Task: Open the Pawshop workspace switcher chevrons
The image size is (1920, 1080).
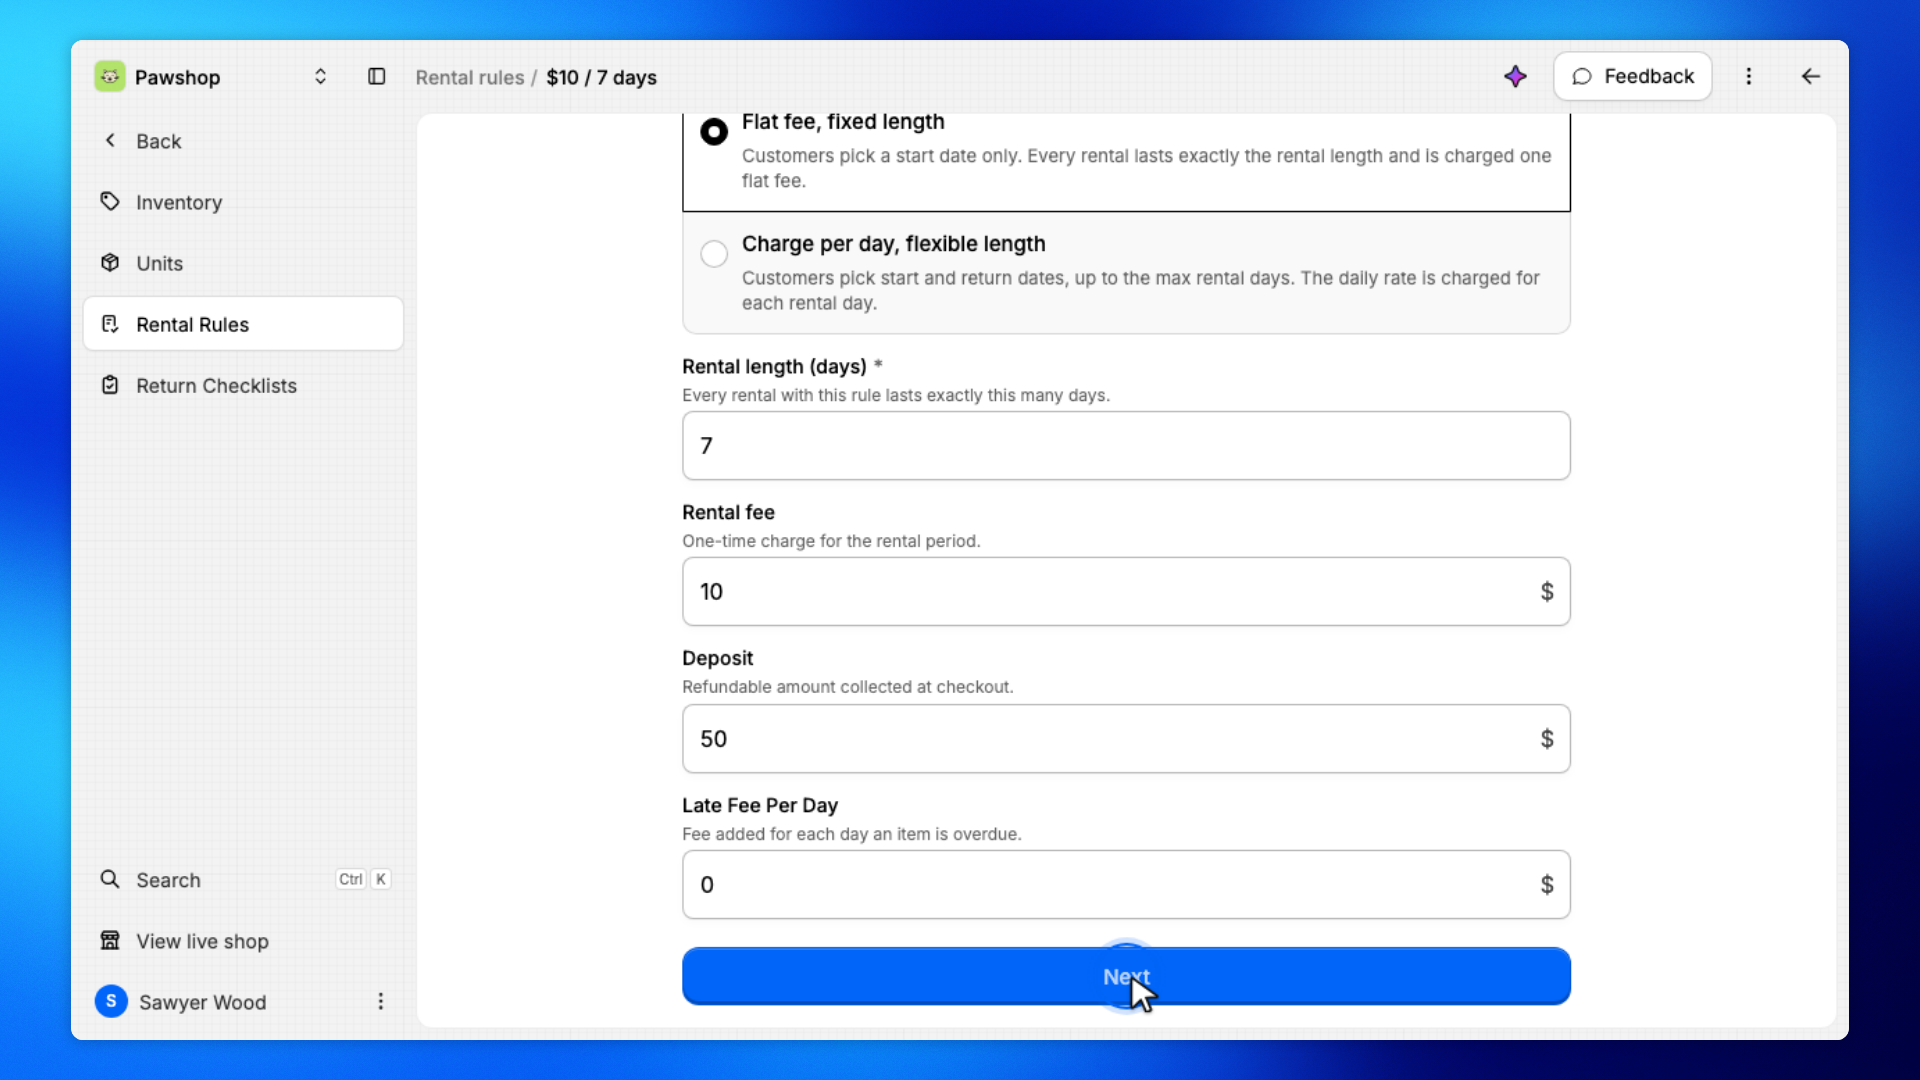Action: (x=320, y=76)
